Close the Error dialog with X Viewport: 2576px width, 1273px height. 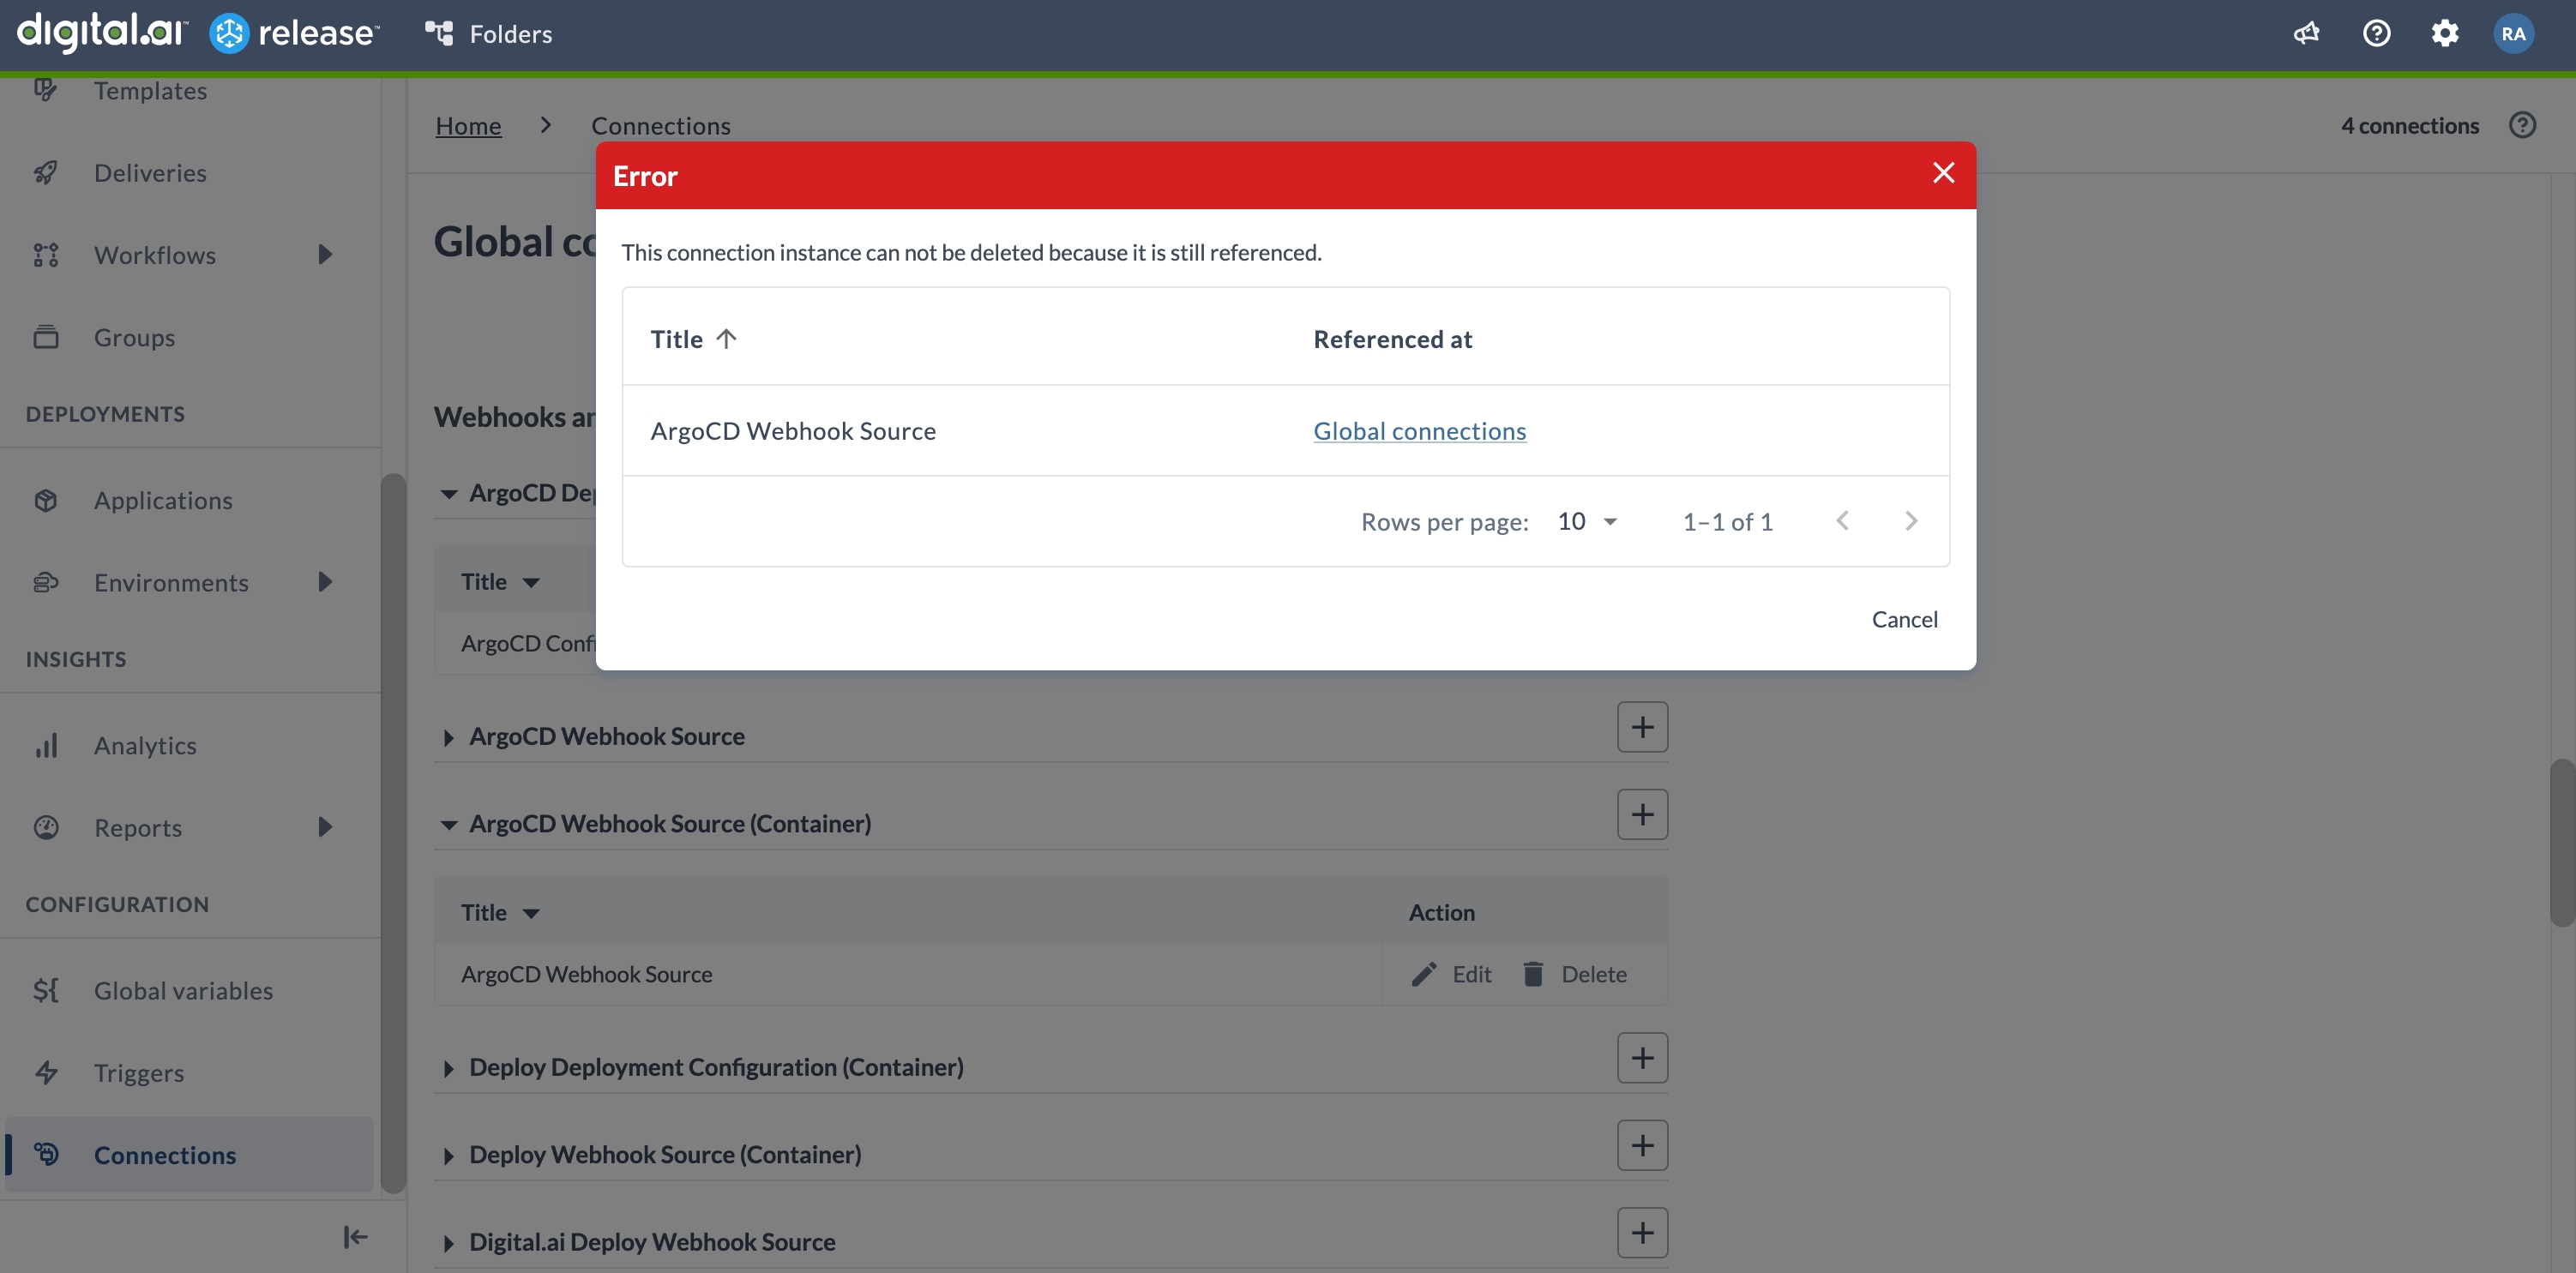(1943, 173)
